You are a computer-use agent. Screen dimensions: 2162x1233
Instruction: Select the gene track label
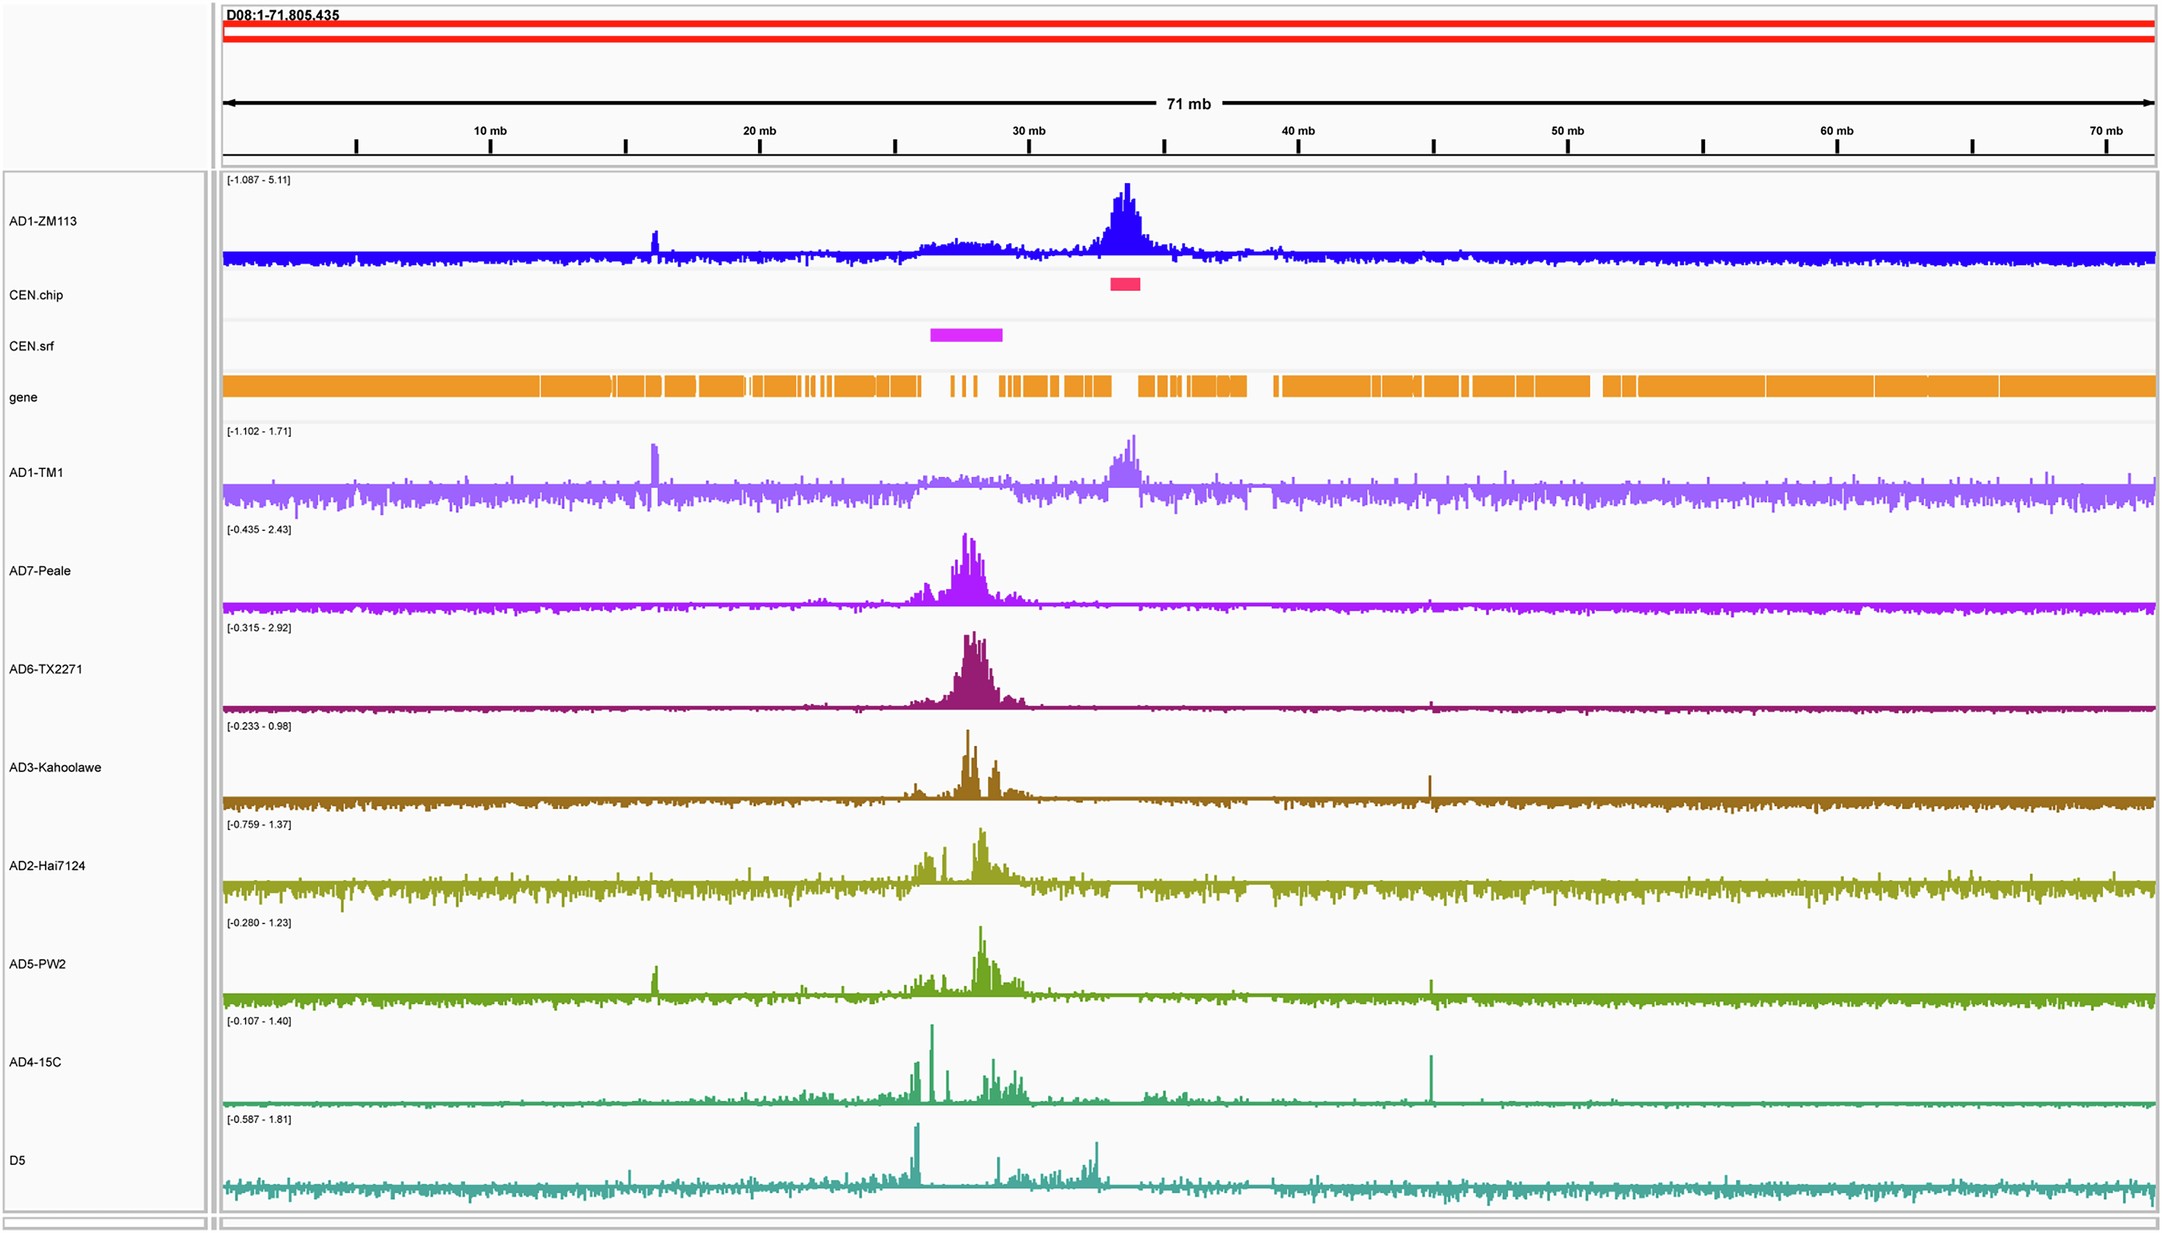(x=23, y=397)
